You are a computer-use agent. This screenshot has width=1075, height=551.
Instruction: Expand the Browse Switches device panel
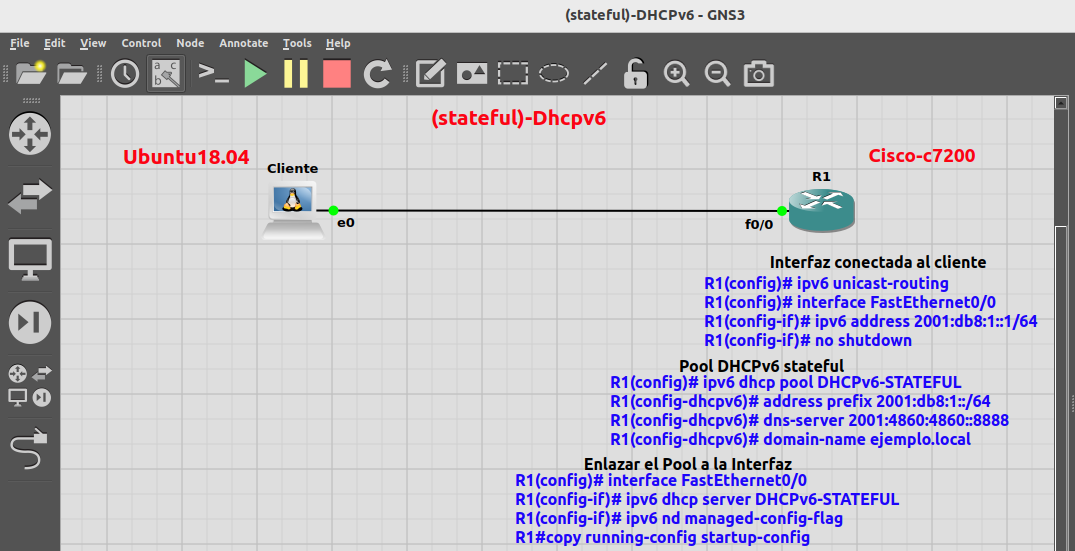(x=30, y=197)
